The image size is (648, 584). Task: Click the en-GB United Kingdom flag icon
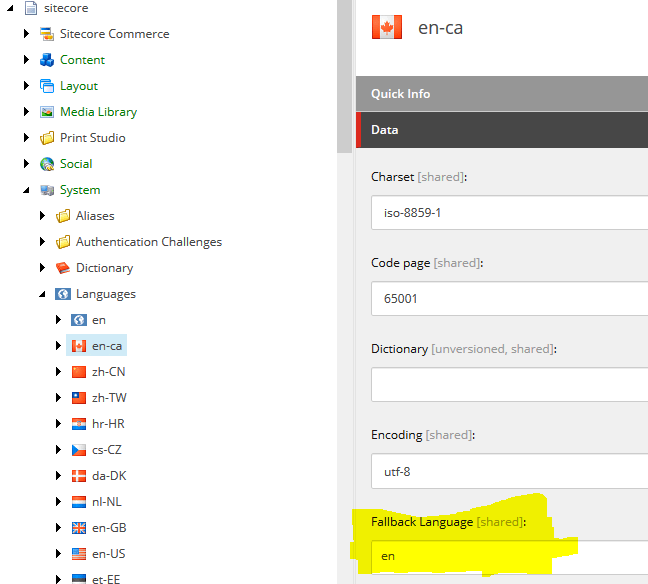click(79, 528)
